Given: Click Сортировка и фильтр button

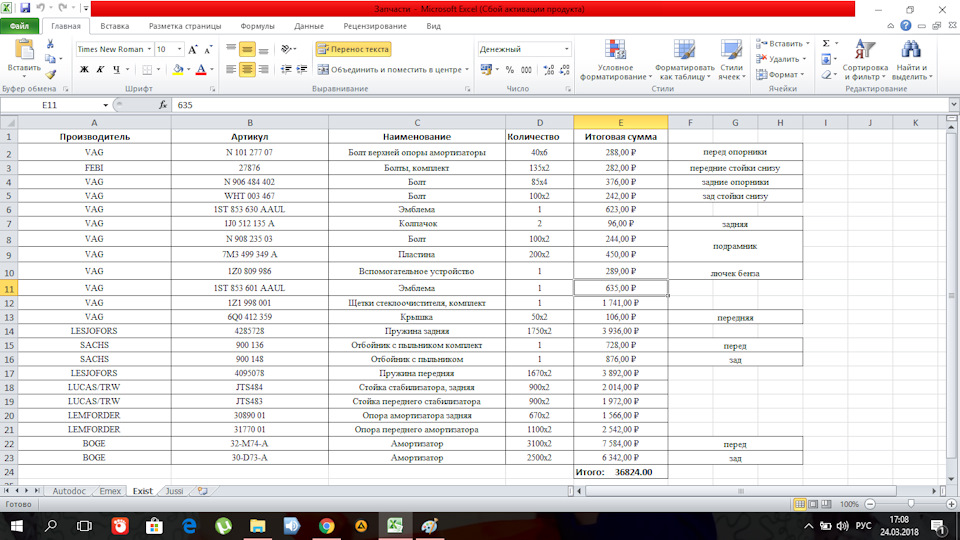Looking at the screenshot, I should click(864, 59).
